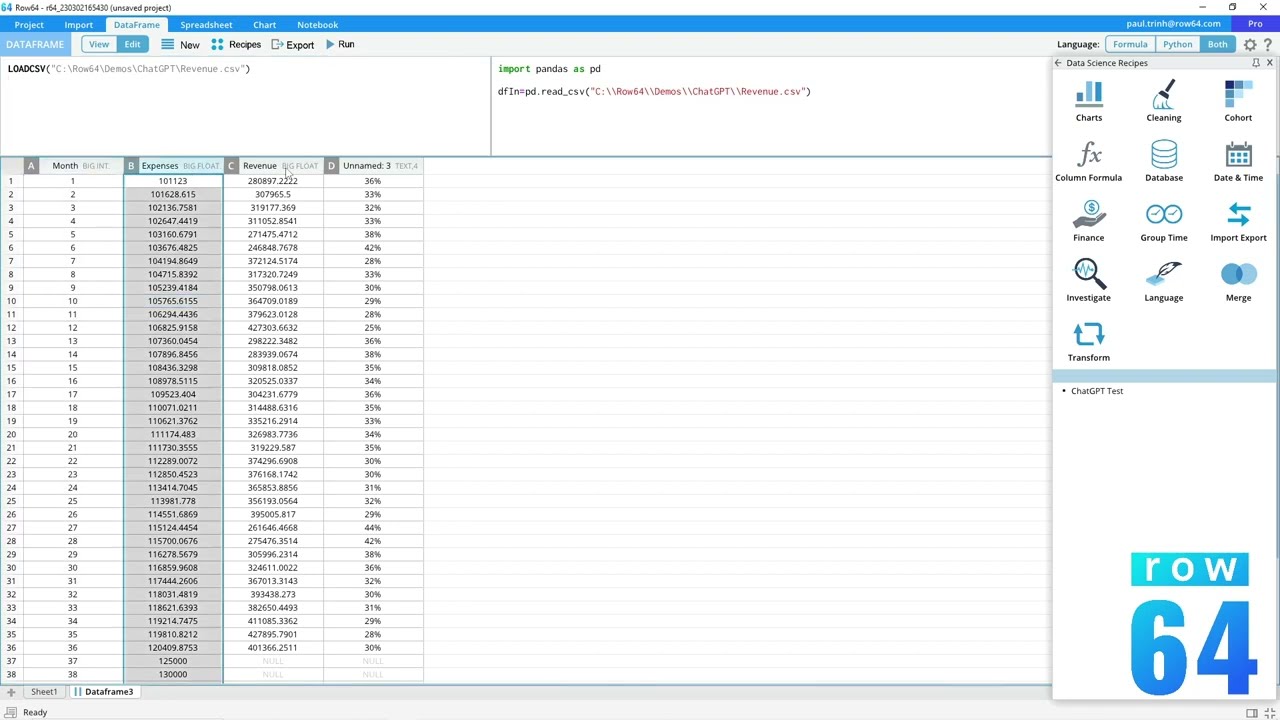Select Expenses cell 101123
This screenshot has width=1280, height=720.
[173, 181]
